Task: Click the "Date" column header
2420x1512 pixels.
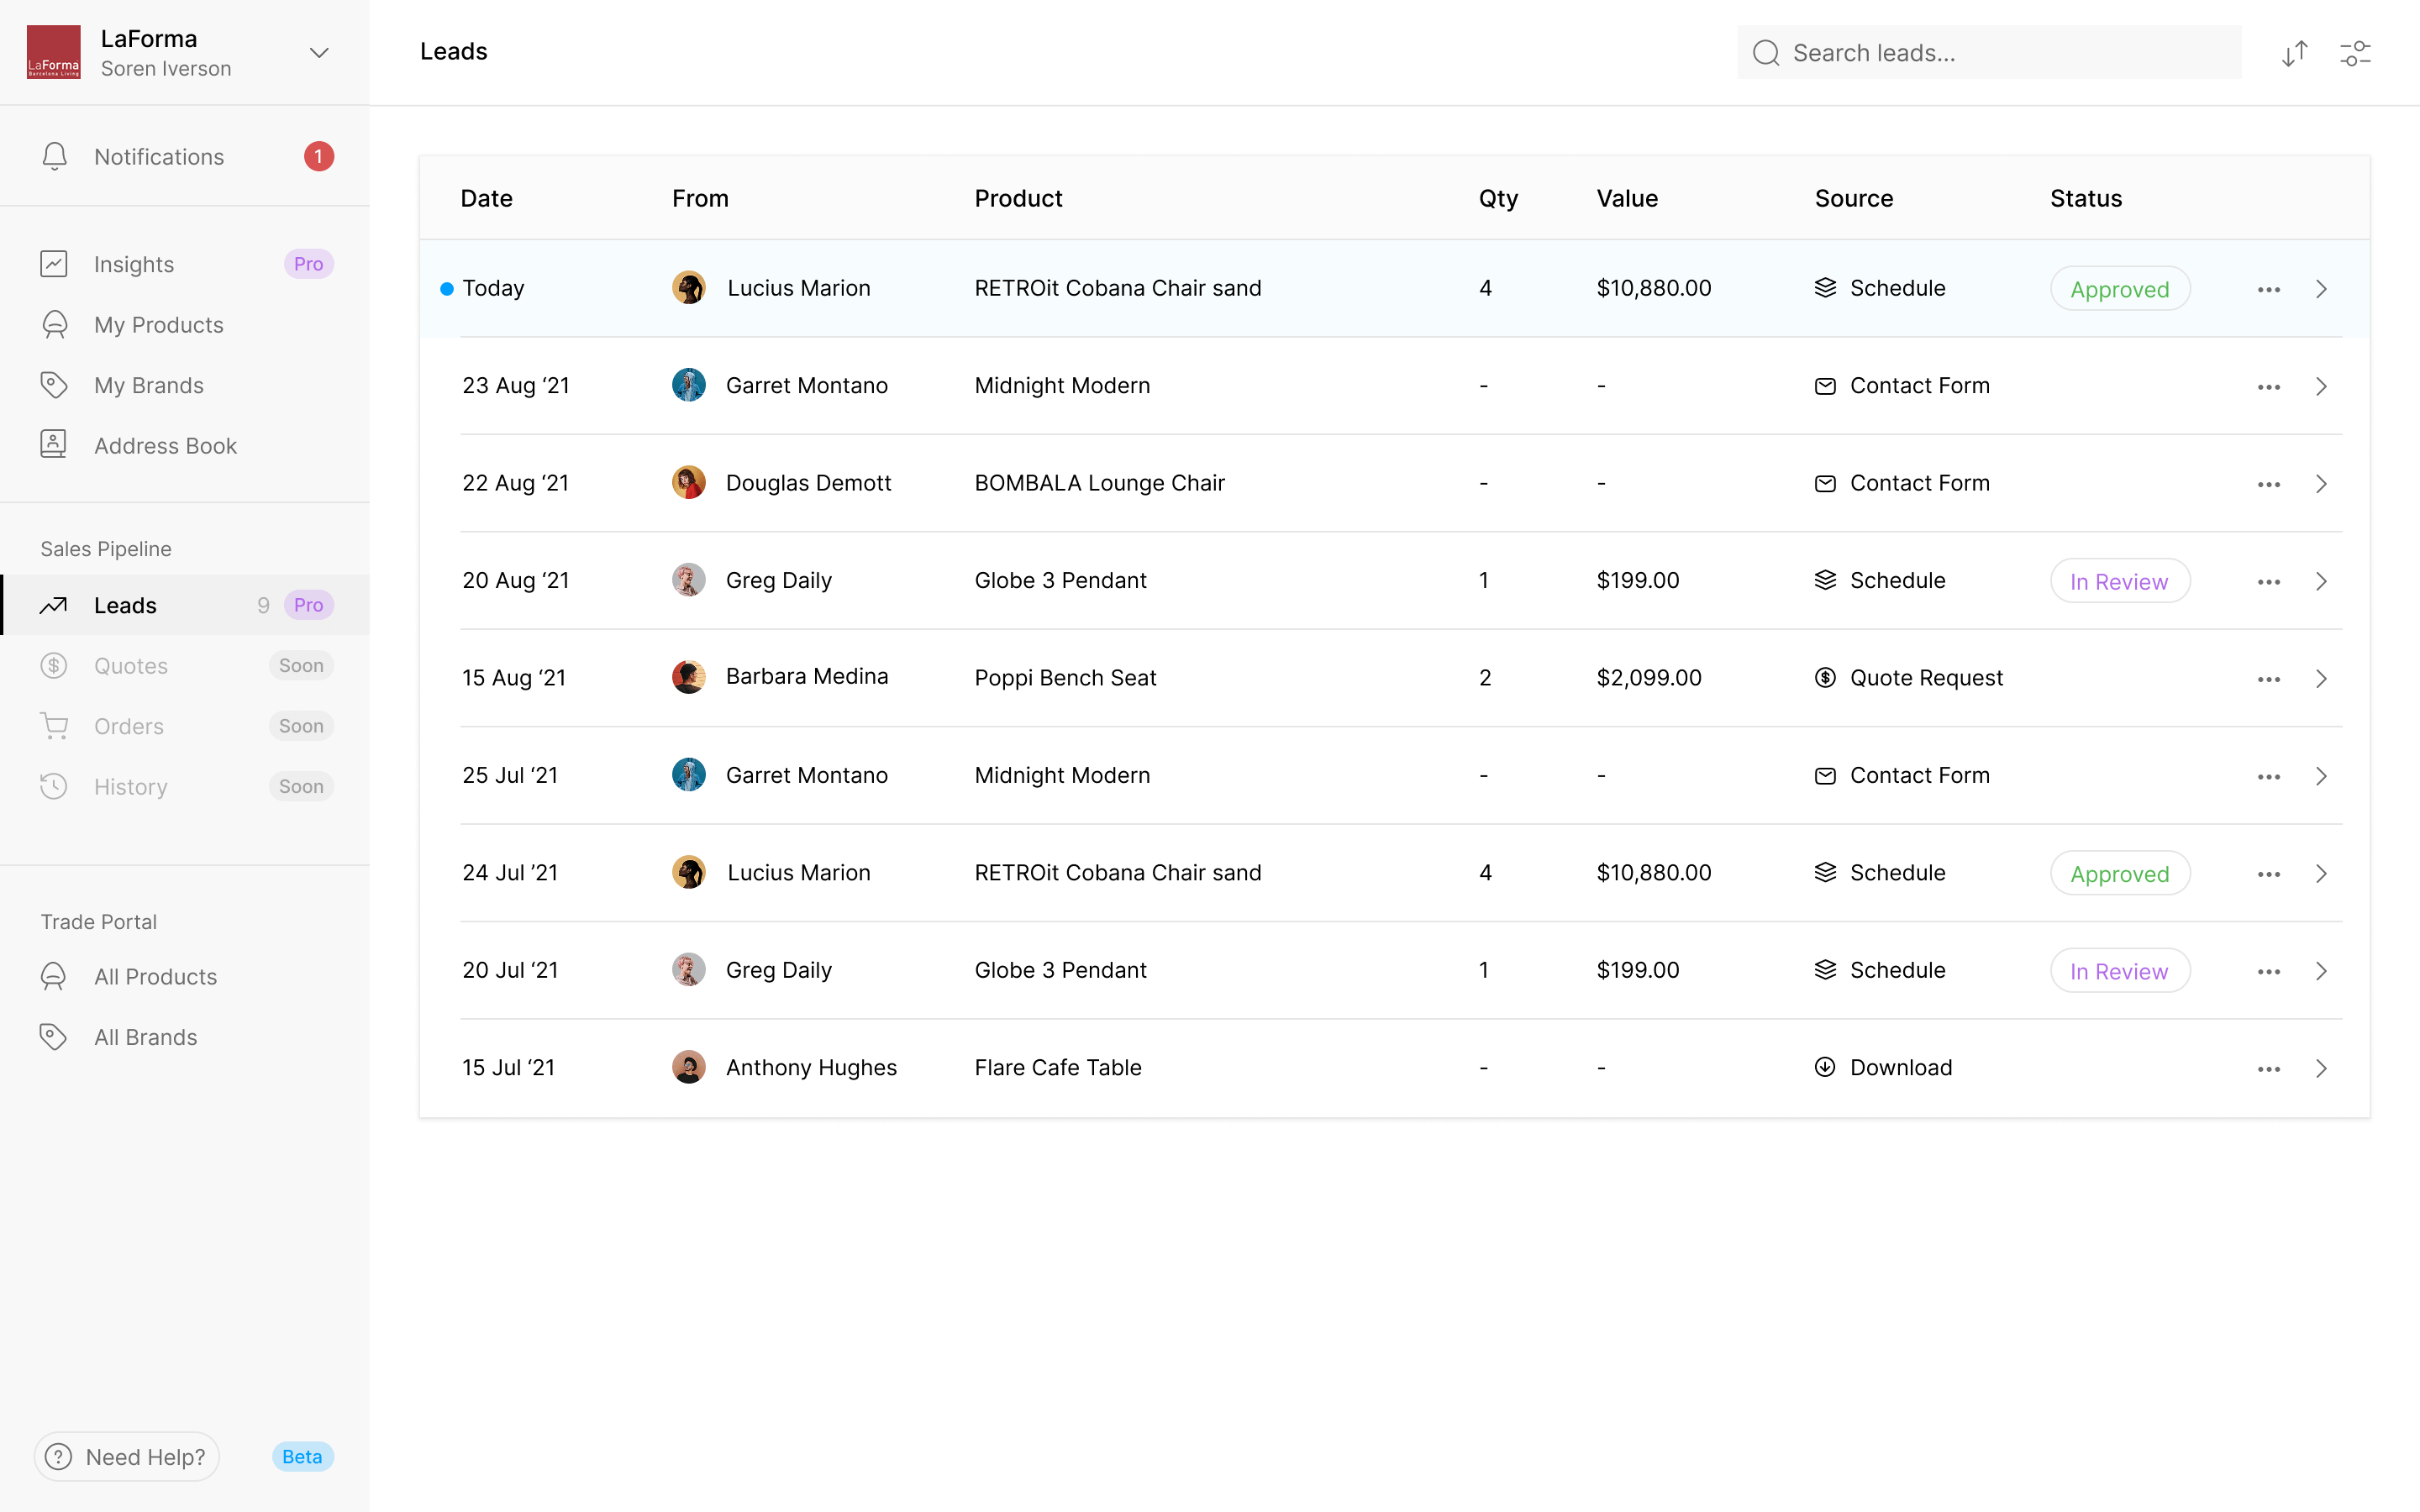Action: (487, 198)
